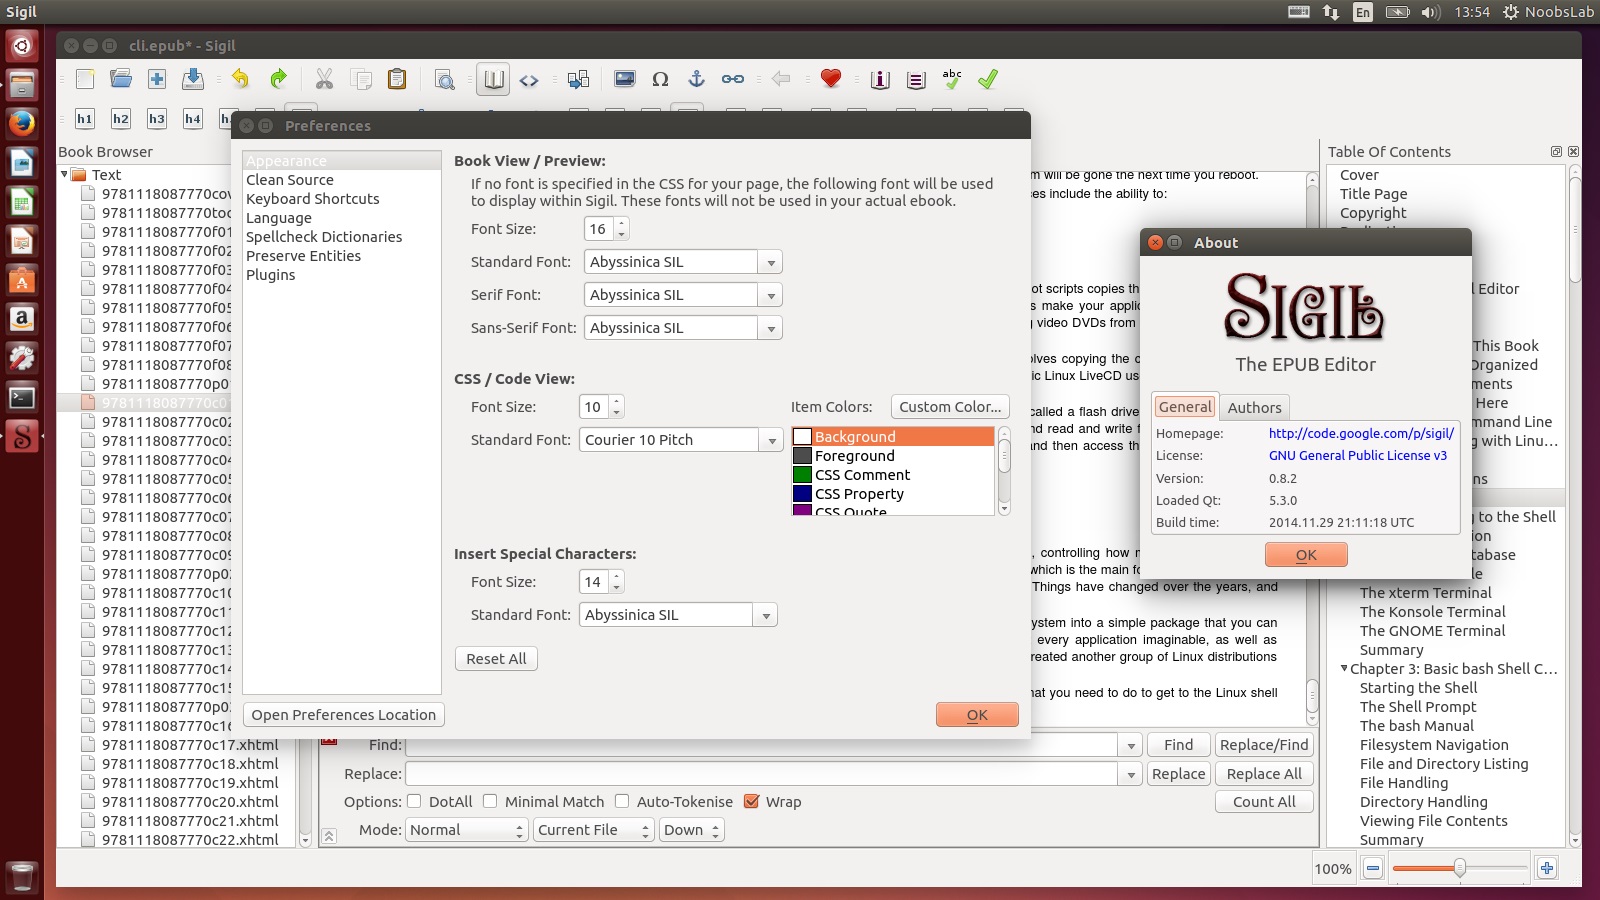Click the Generate Table of Contents icon

point(916,79)
